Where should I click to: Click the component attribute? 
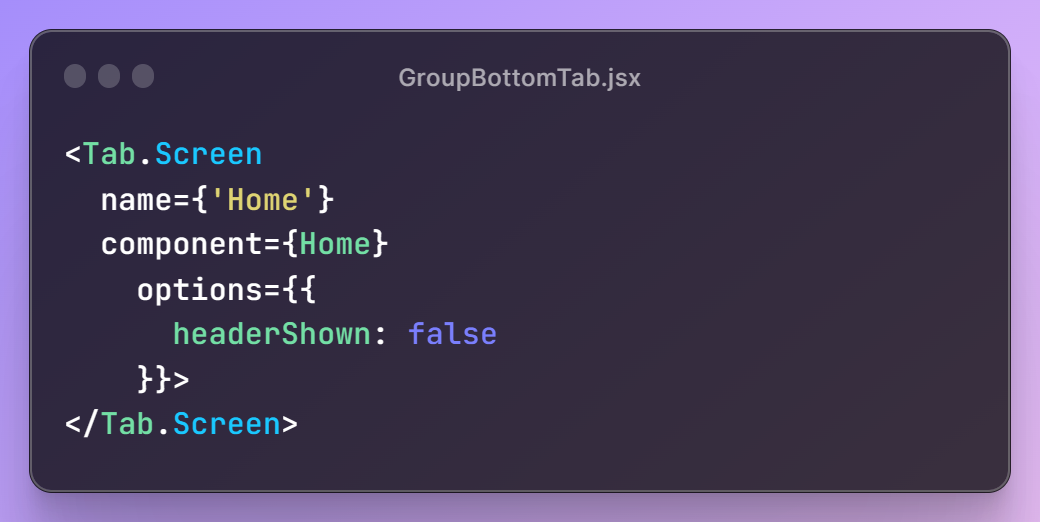[182, 245]
